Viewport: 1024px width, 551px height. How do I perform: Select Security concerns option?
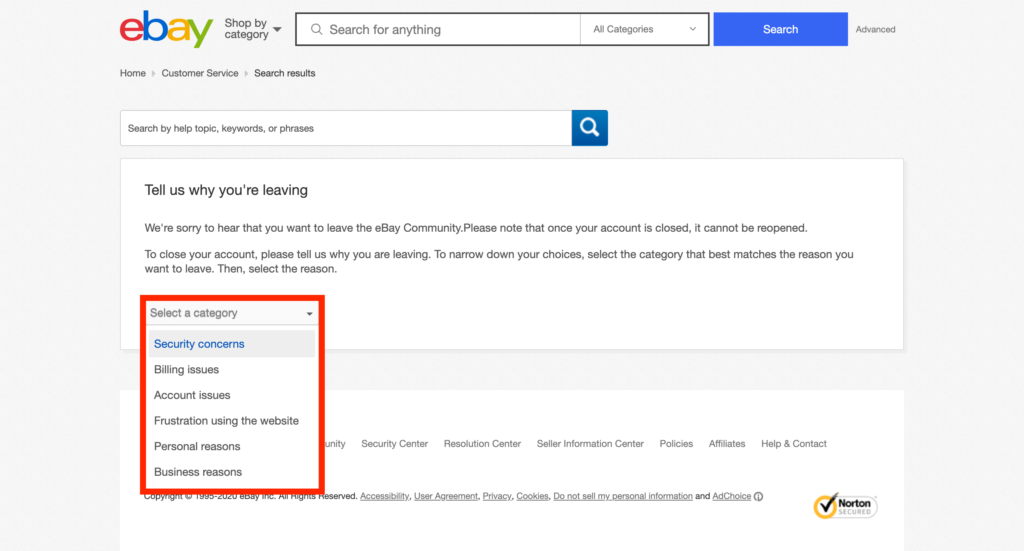199,344
